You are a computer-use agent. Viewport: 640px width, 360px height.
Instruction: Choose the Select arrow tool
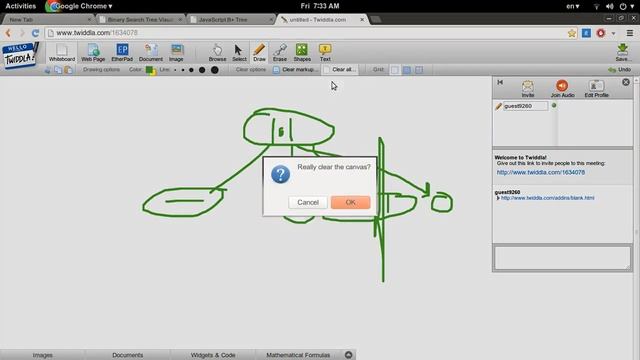click(239, 53)
